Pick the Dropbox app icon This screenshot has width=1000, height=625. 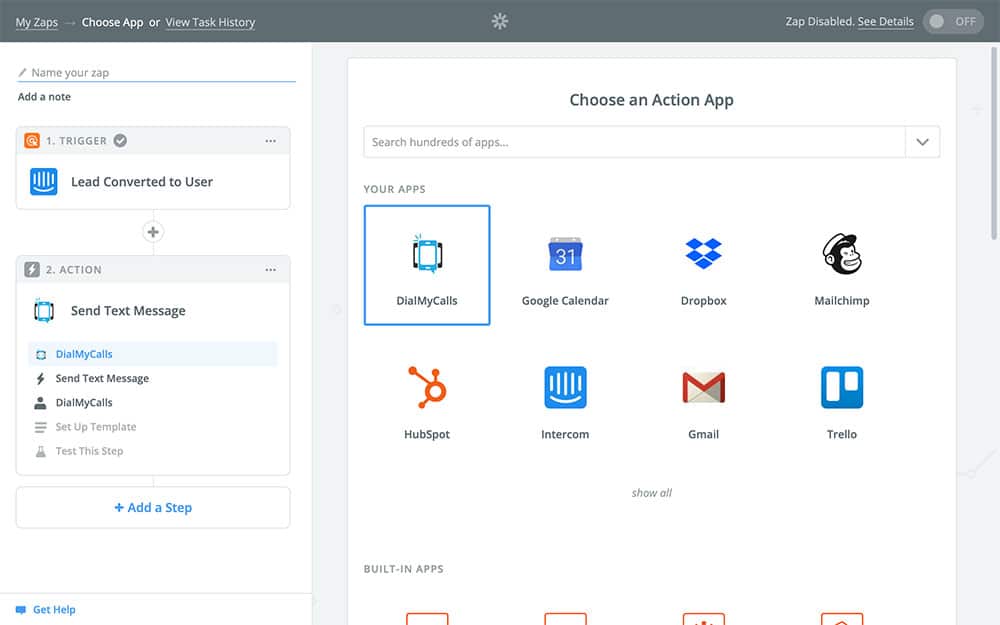coord(703,254)
